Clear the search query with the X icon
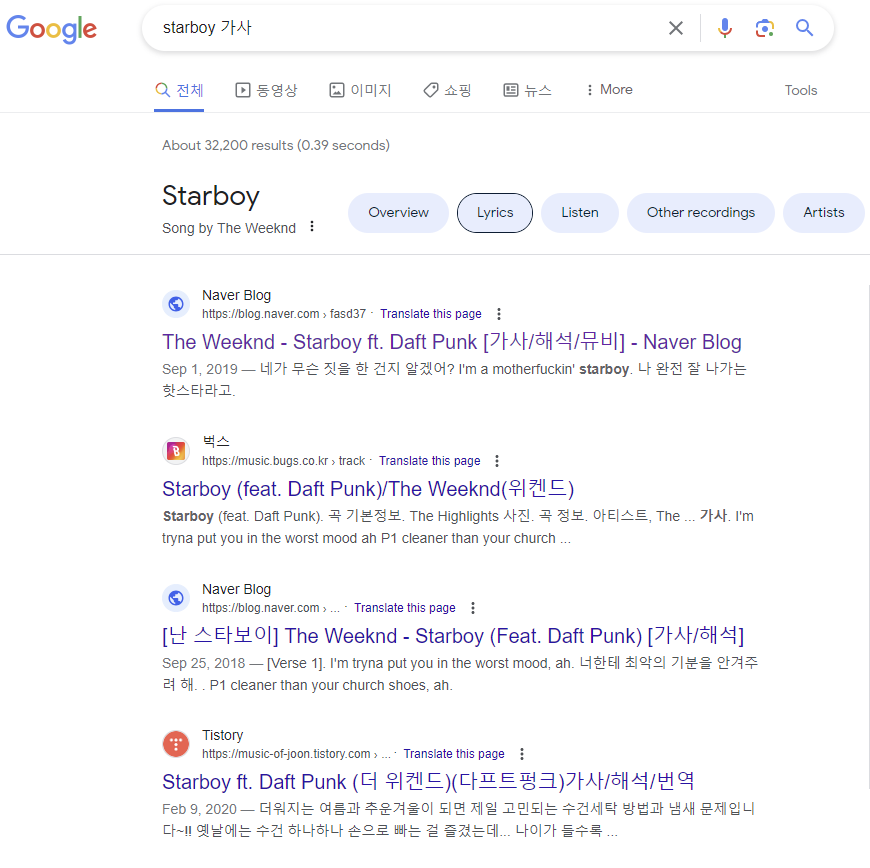The height and width of the screenshot is (868, 870). pos(675,28)
